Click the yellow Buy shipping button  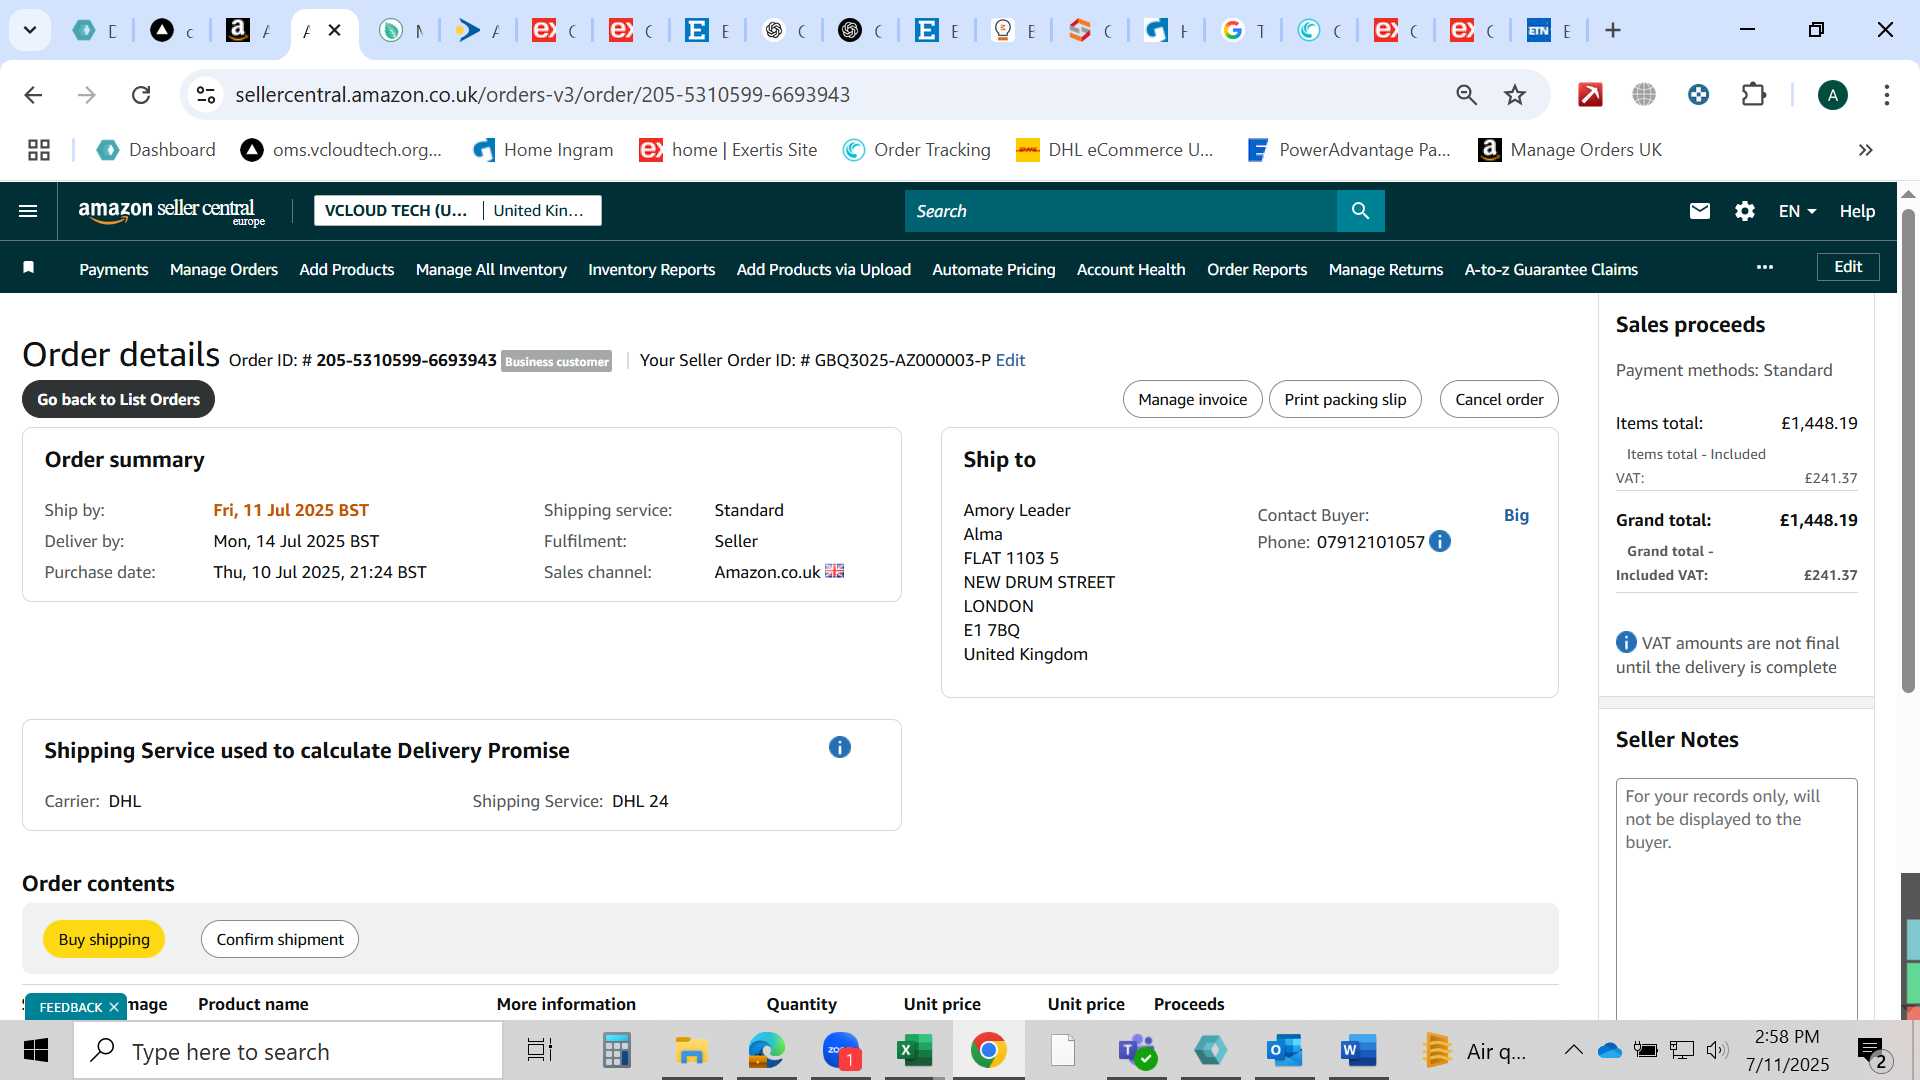pos(104,939)
